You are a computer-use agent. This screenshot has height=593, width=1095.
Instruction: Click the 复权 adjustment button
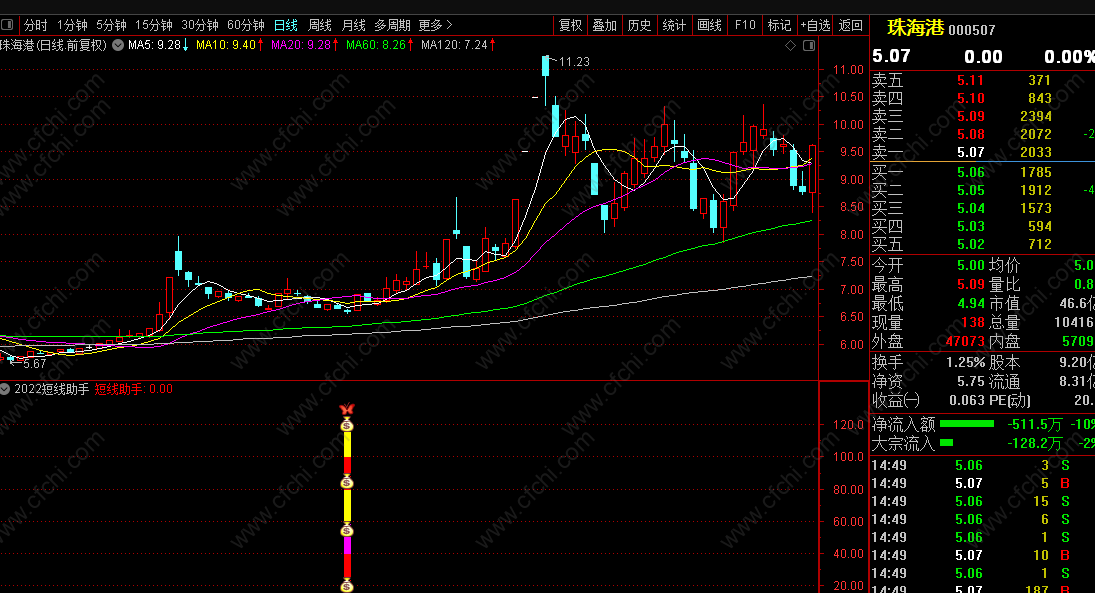click(x=571, y=25)
